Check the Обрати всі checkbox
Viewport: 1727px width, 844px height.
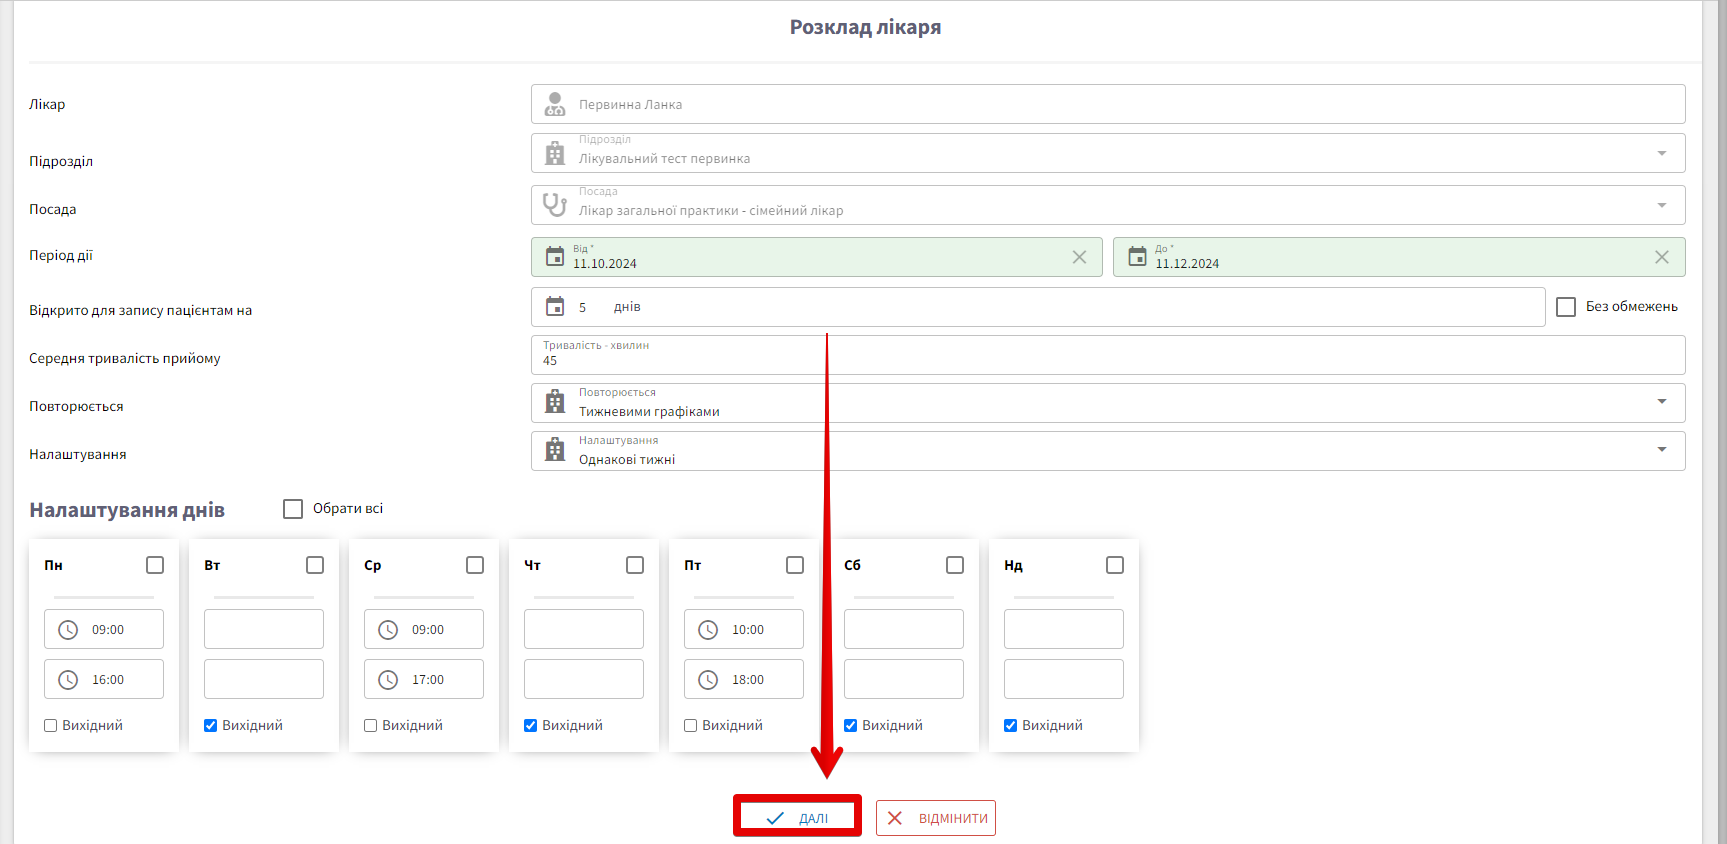[293, 509]
